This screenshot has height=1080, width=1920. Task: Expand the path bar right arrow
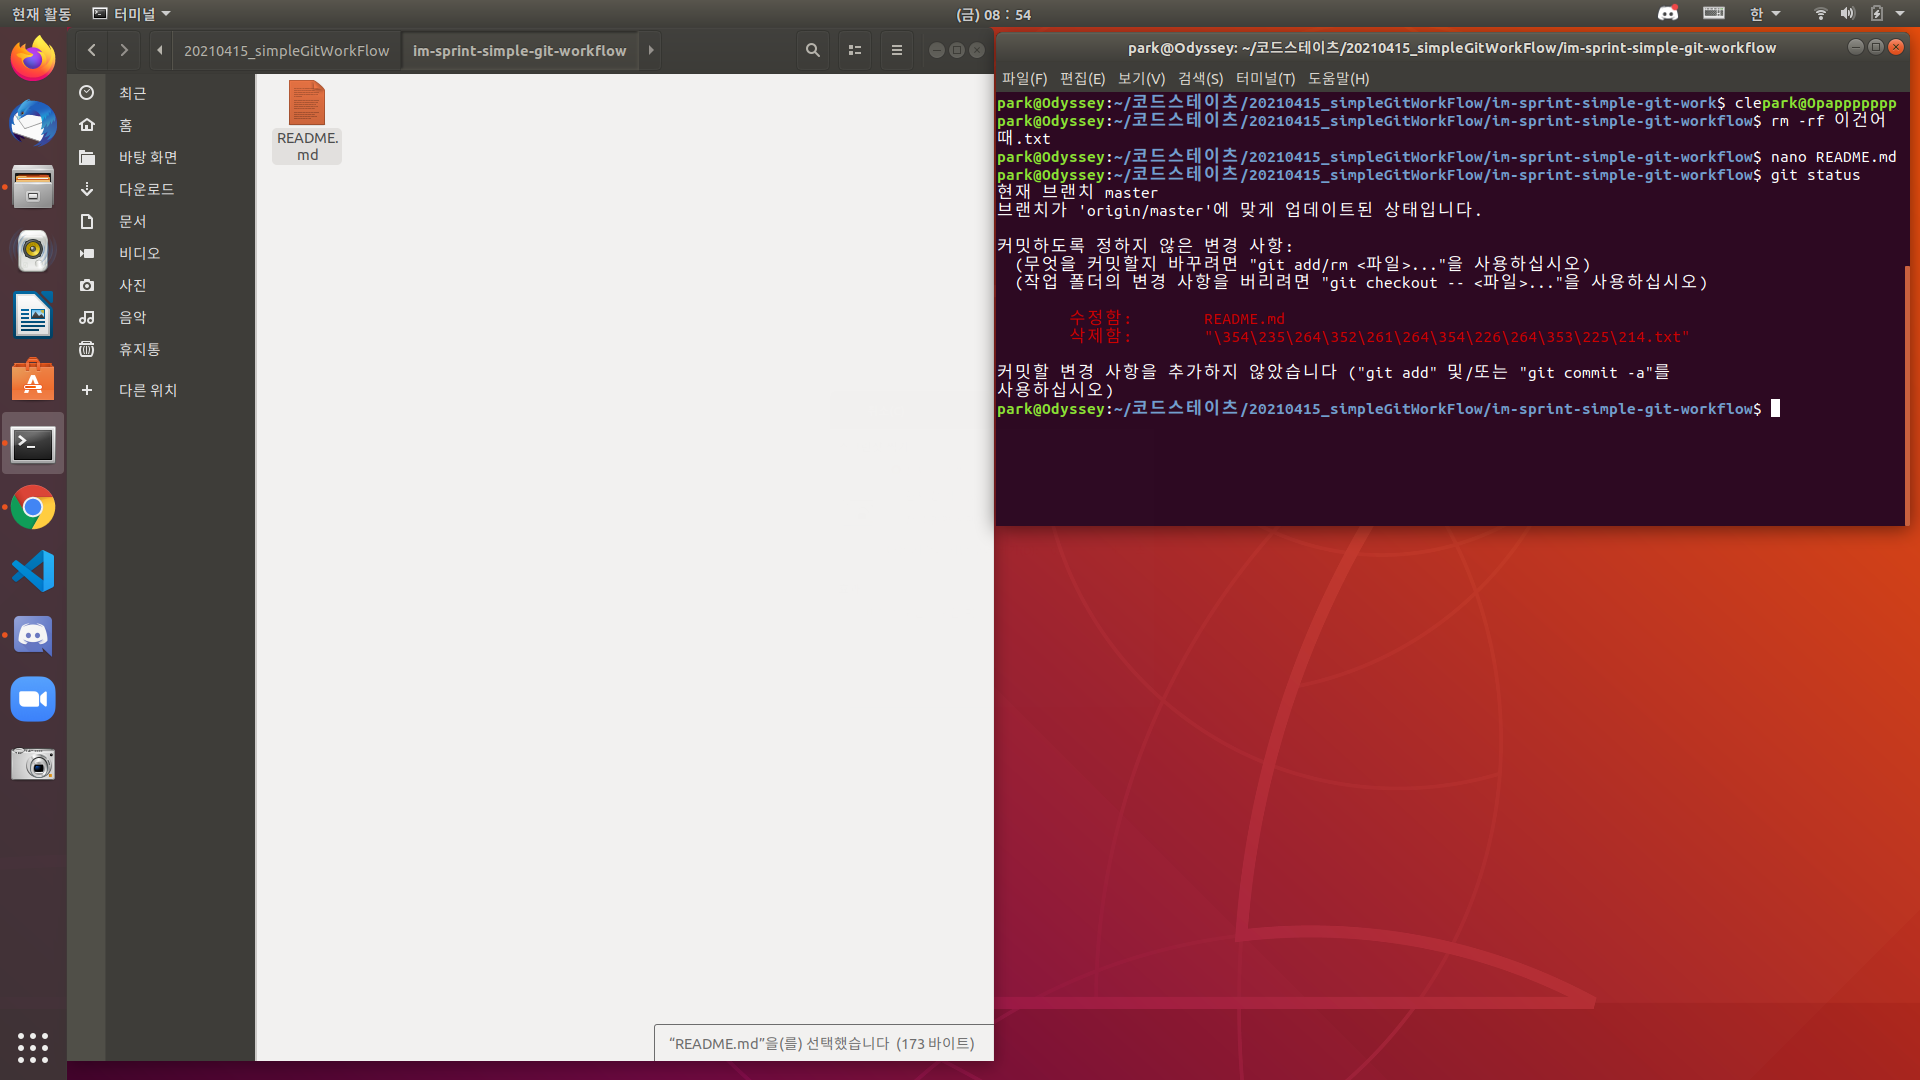point(651,50)
